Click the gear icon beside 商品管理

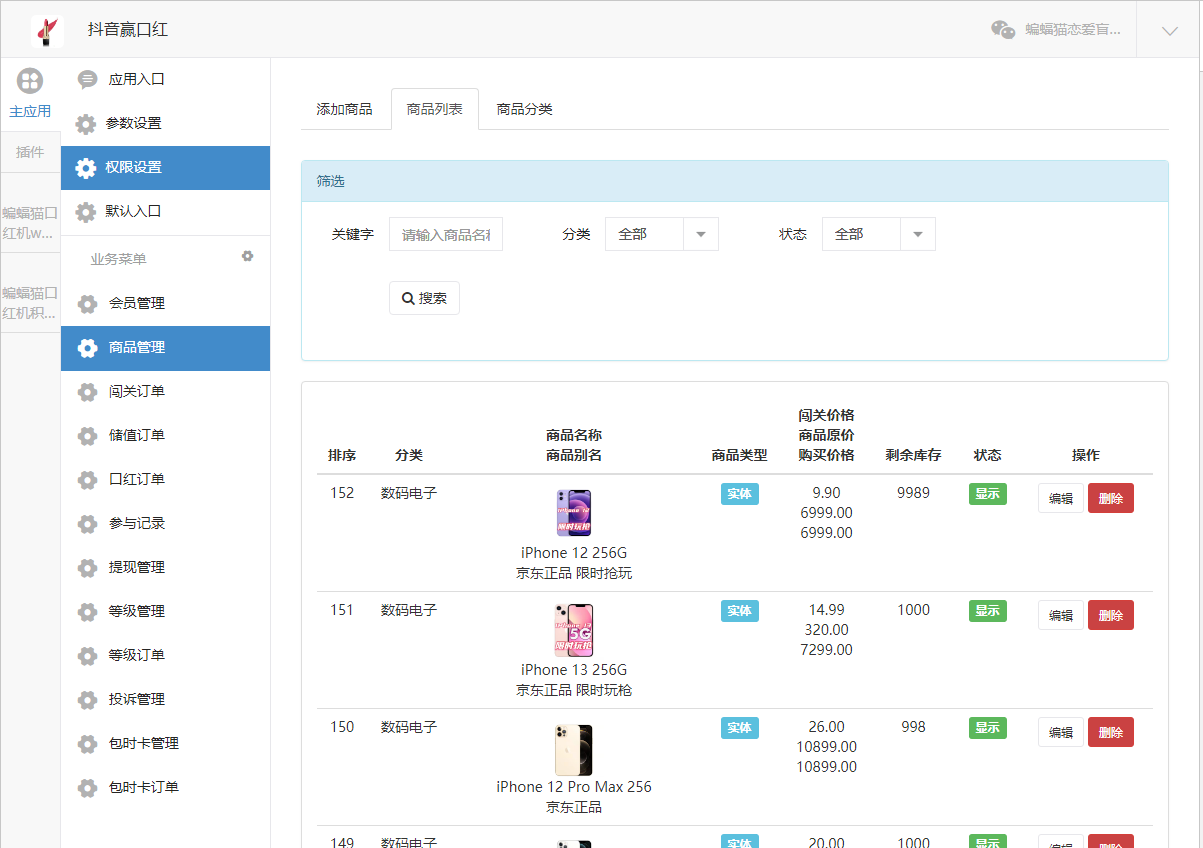88,348
